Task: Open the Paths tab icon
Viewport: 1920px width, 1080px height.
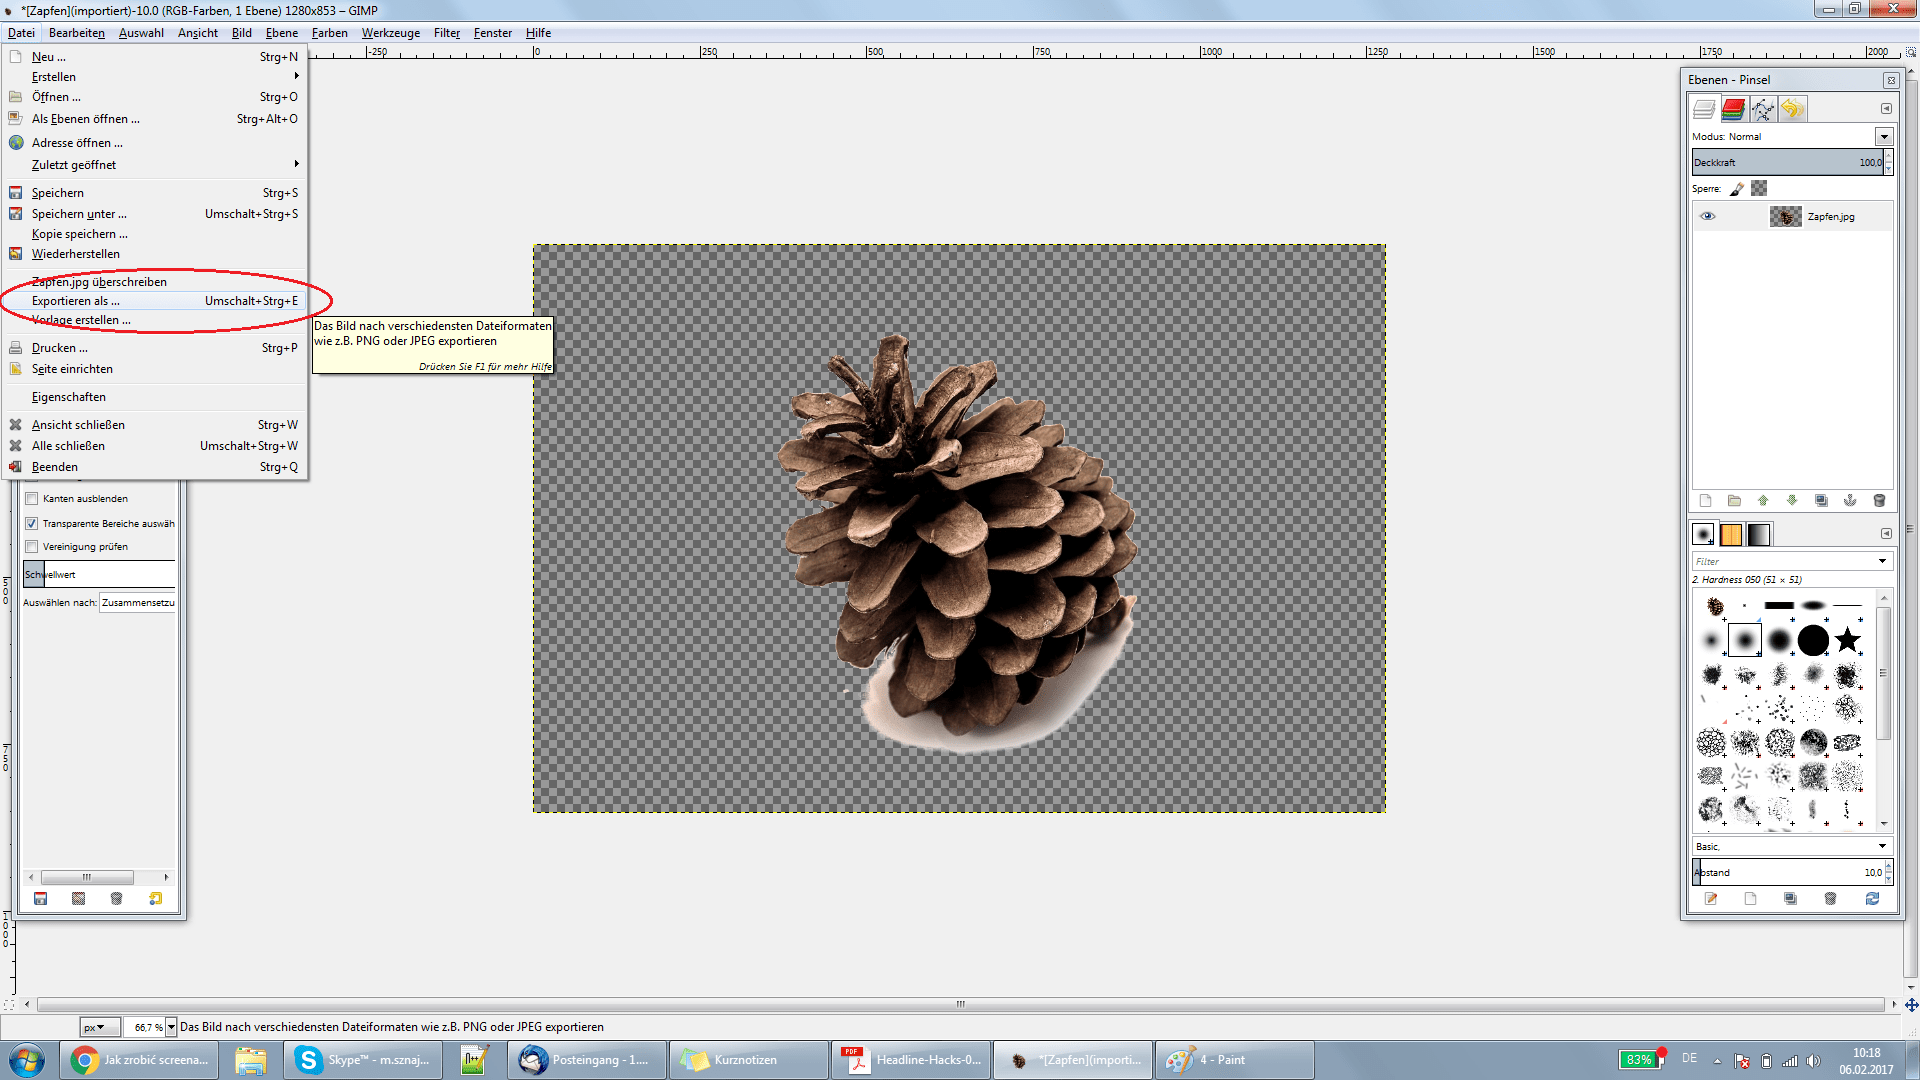Action: 1762,109
